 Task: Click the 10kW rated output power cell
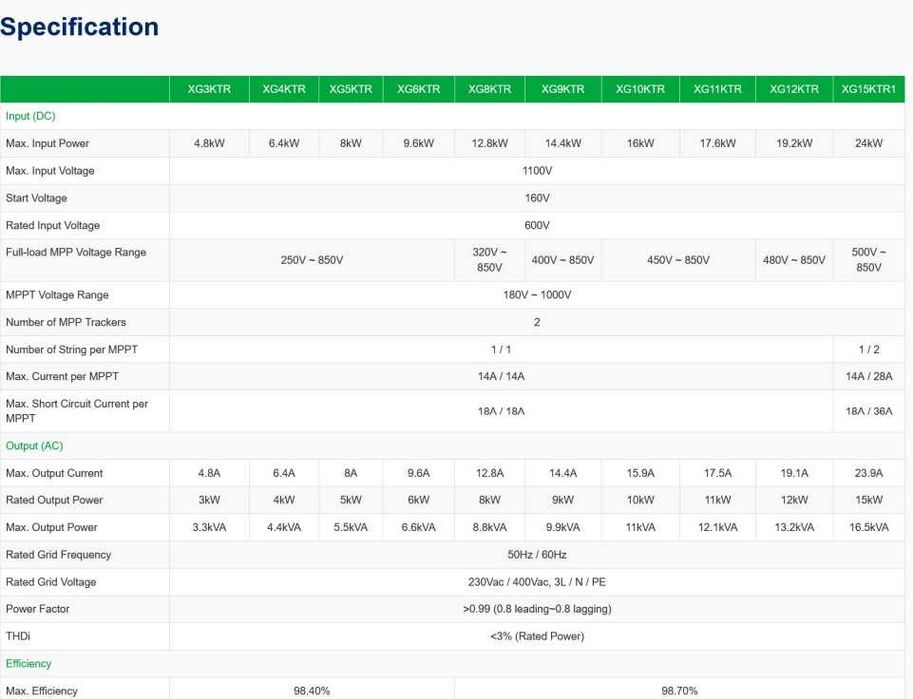(640, 500)
